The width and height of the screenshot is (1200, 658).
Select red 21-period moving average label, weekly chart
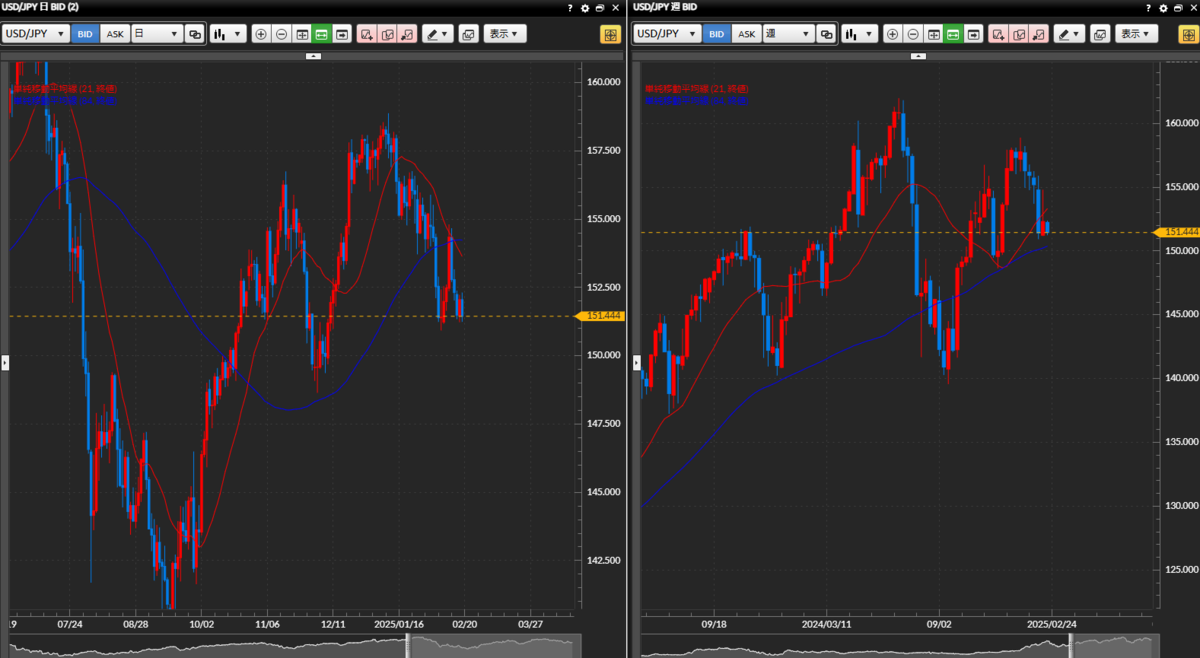pyautogui.click(x=697, y=89)
